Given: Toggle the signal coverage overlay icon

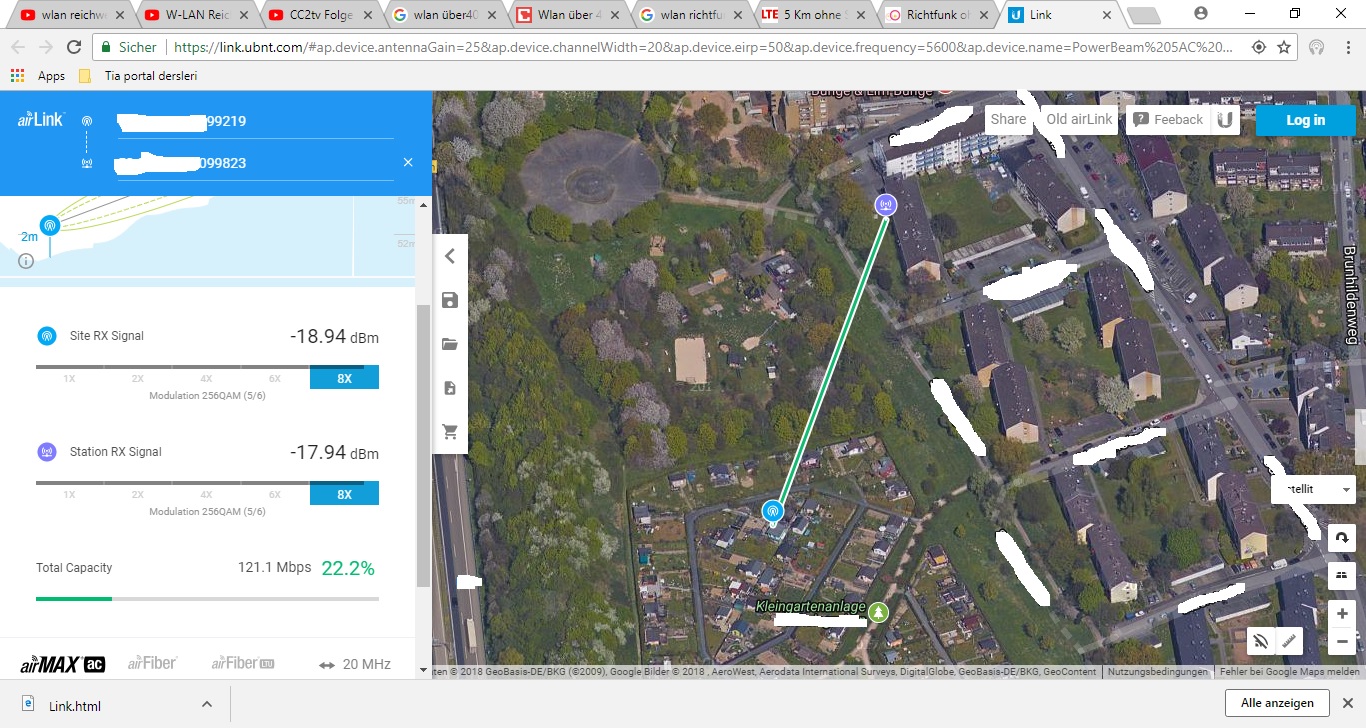Looking at the screenshot, I should [x=1261, y=641].
